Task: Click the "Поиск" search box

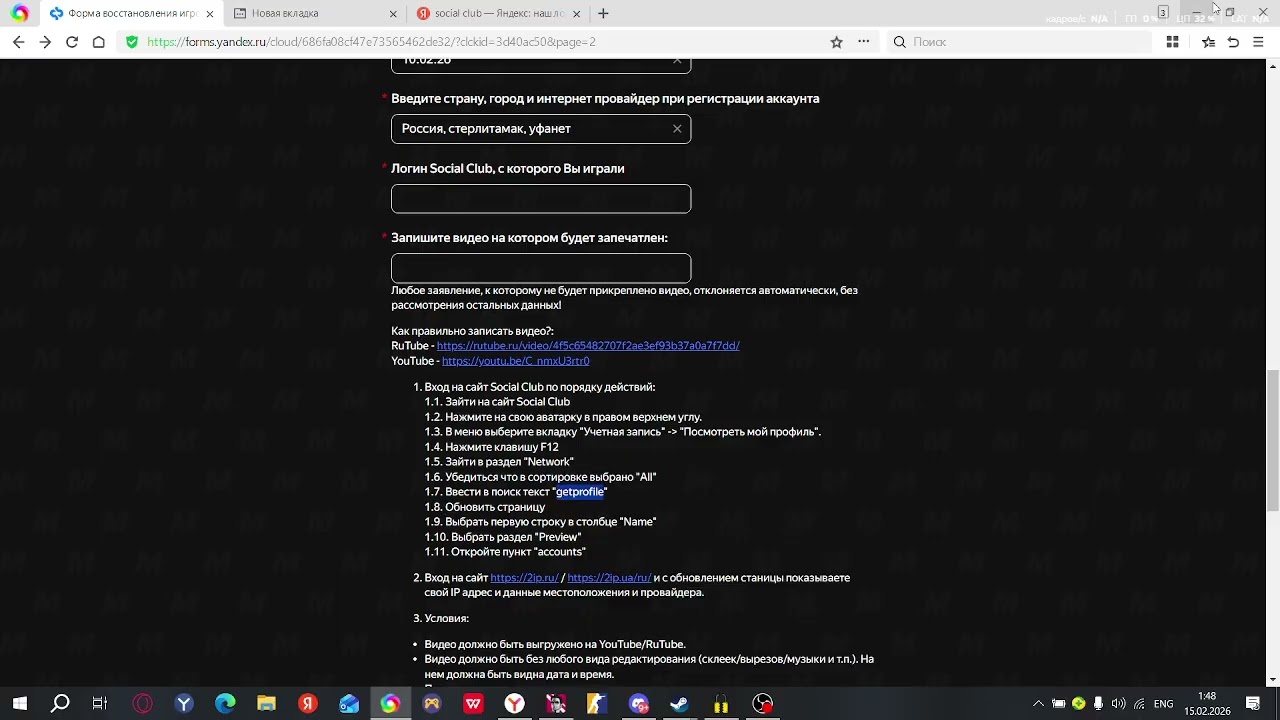Action: tap(1020, 42)
